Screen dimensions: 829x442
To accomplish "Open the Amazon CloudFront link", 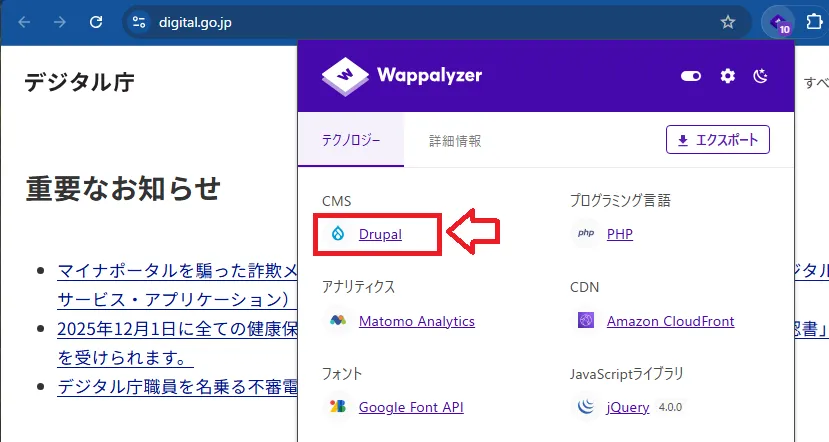I will coord(670,321).
